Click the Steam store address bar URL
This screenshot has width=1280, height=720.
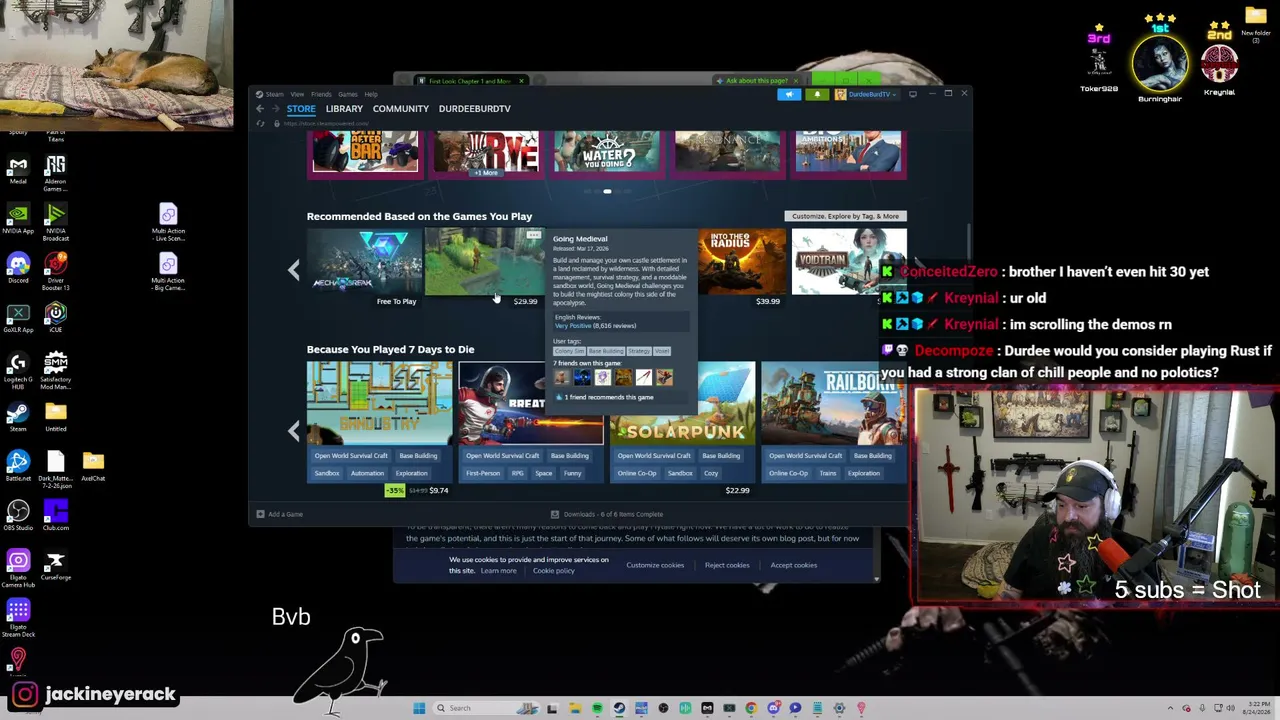pyautogui.click(x=328, y=124)
